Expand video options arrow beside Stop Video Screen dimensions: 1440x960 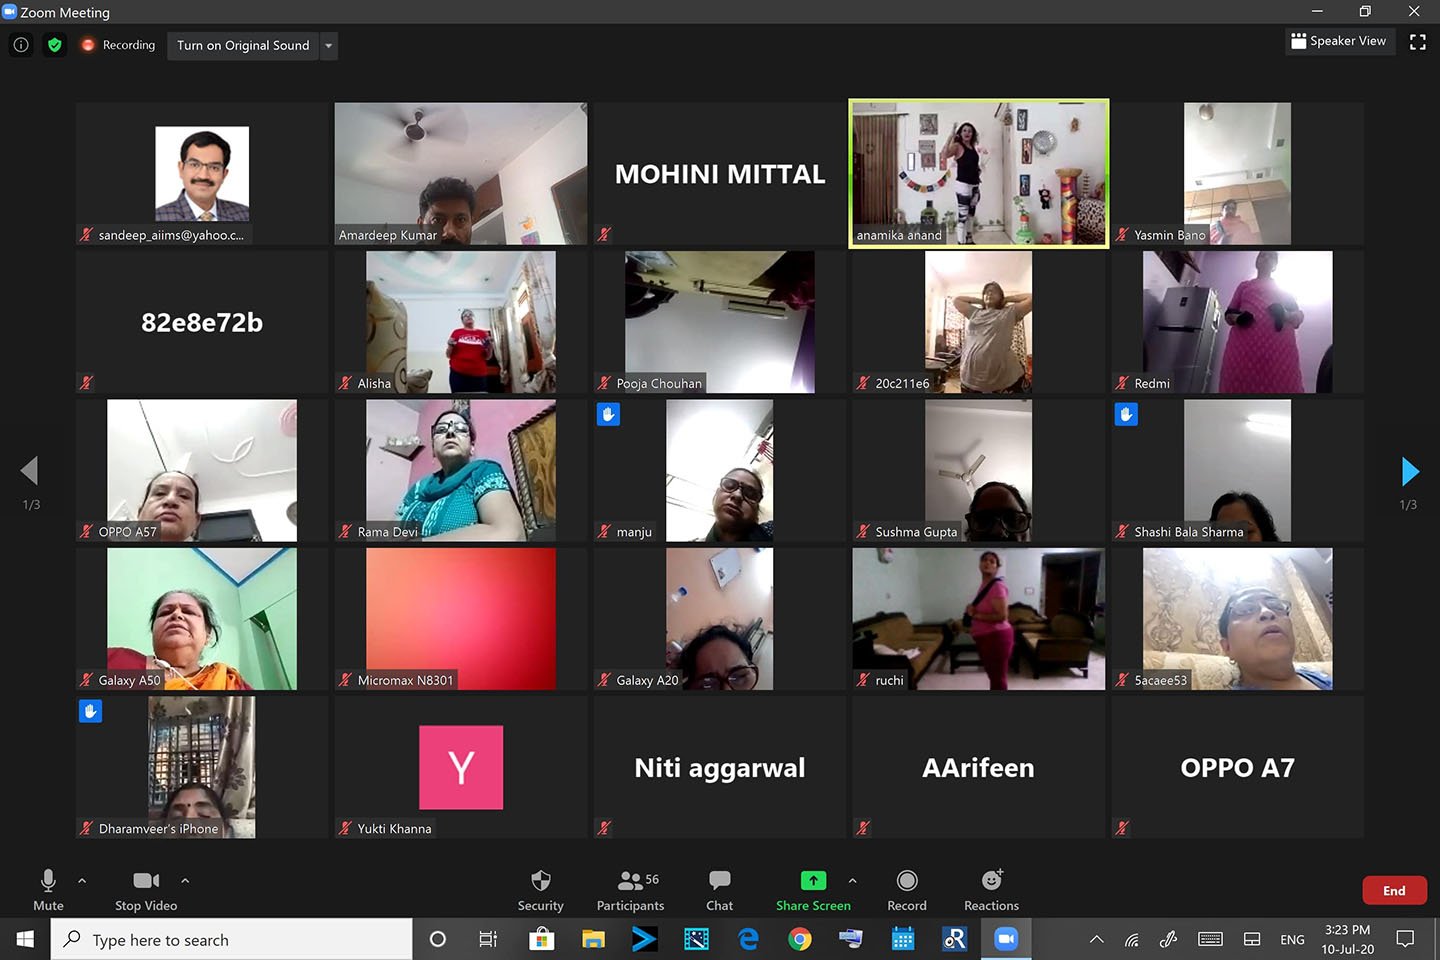point(185,881)
